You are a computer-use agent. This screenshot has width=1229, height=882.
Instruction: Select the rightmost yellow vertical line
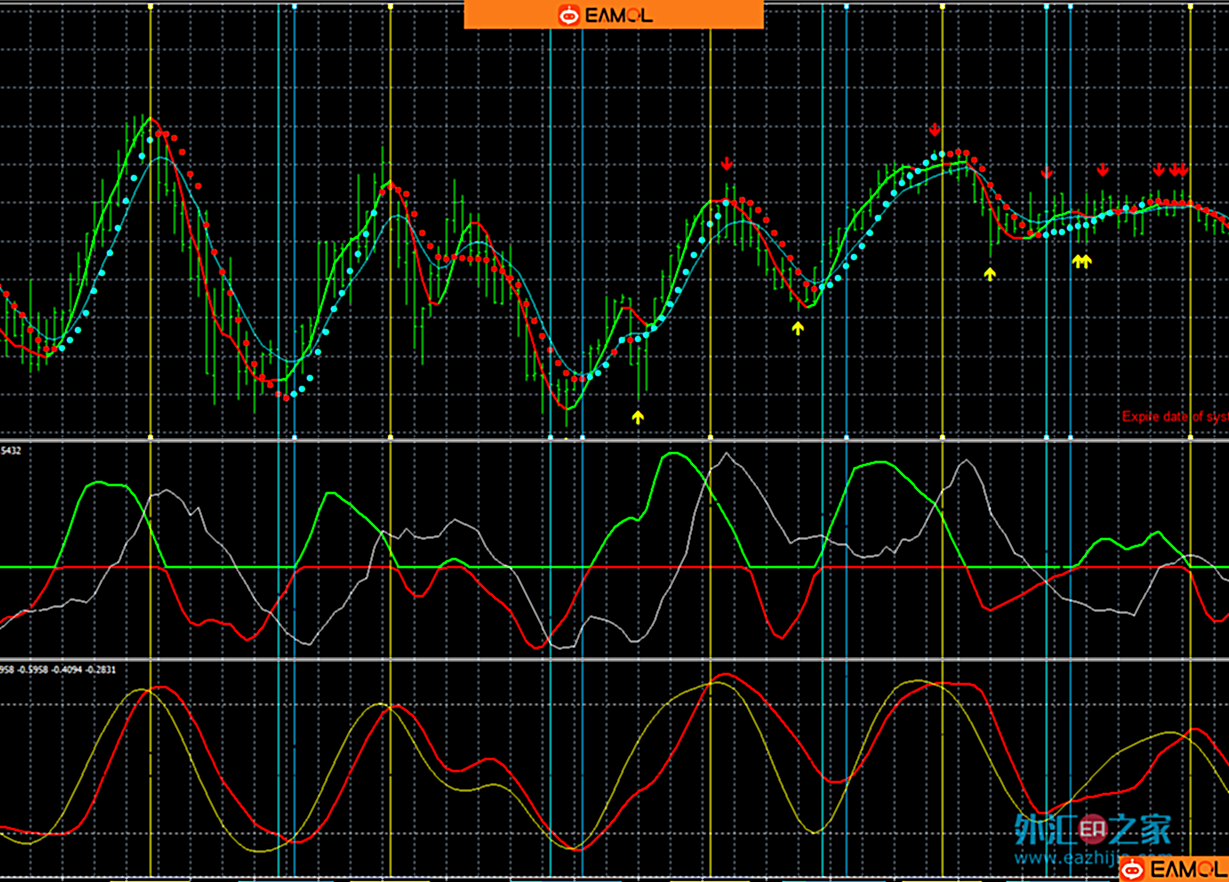tap(1190, 300)
